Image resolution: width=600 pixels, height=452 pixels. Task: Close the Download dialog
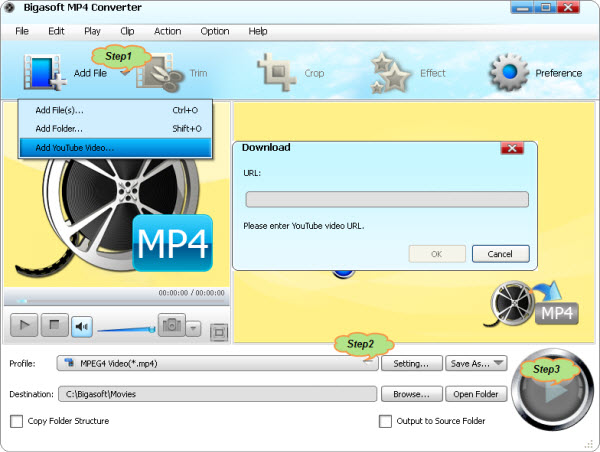(x=512, y=148)
